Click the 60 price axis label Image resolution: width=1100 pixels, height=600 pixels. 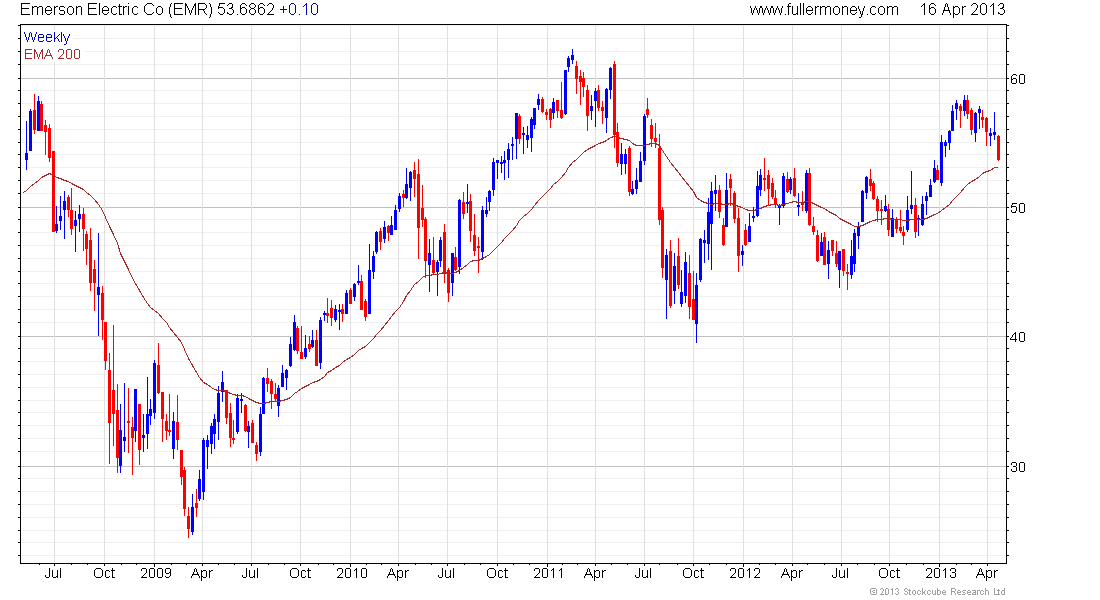coord(1017,79)
